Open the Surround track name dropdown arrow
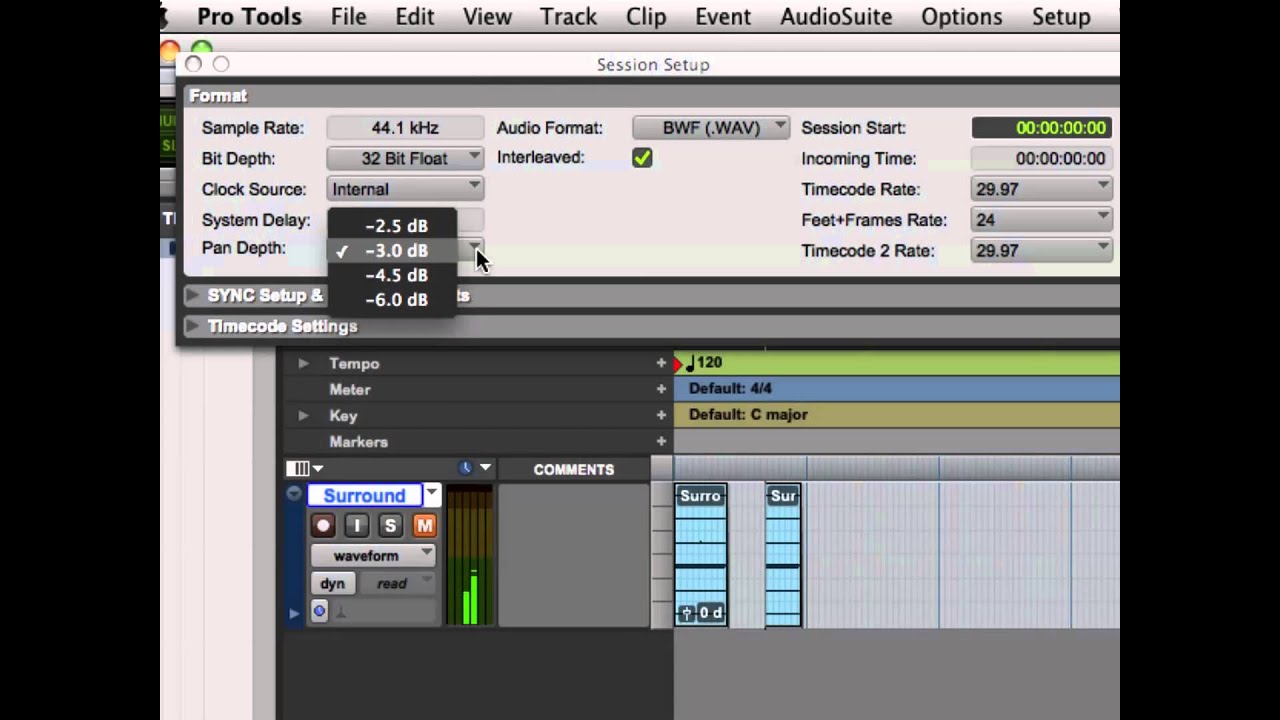The image size is (1280, 720). point(432,494)
